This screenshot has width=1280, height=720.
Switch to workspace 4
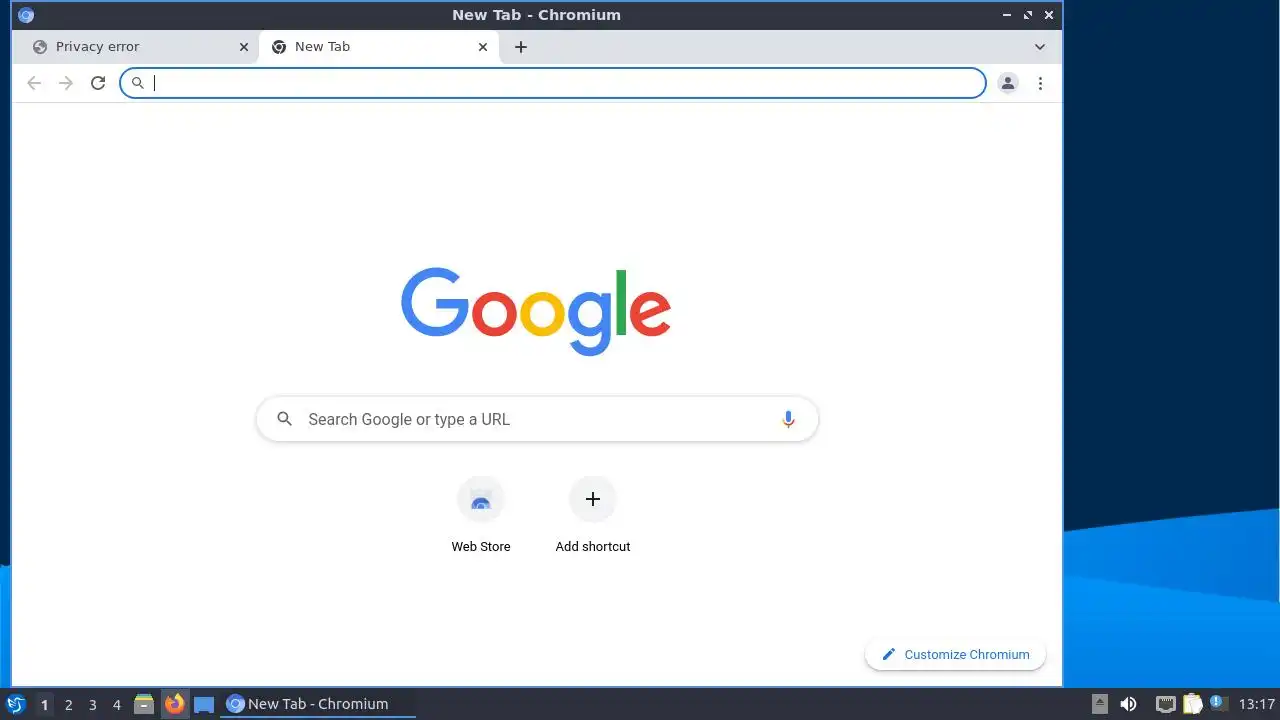[116, 705]
